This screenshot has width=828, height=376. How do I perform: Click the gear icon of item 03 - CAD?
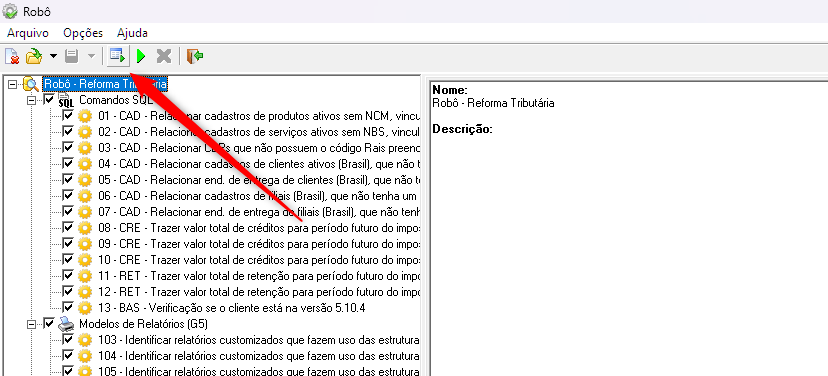click(x=84, y=147)
